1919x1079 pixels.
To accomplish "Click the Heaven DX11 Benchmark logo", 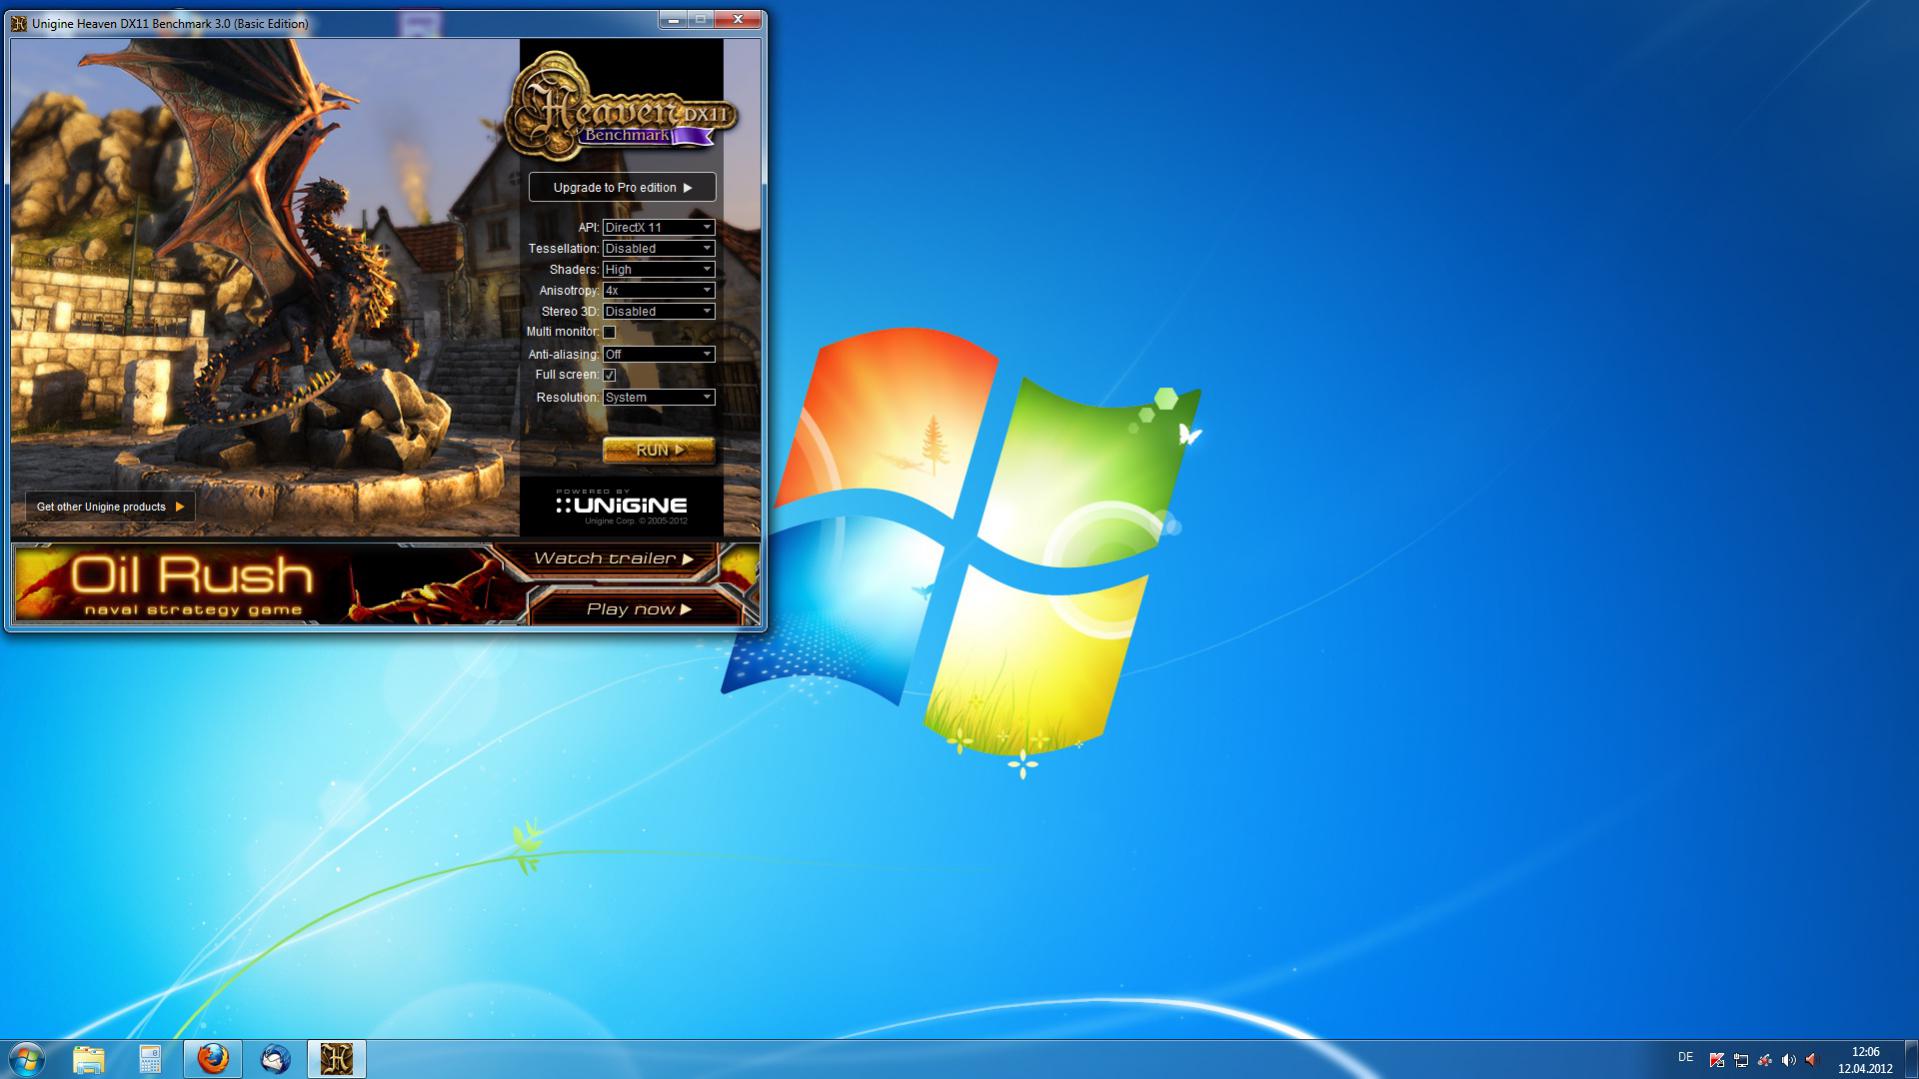I will click(x=621, y=108).
